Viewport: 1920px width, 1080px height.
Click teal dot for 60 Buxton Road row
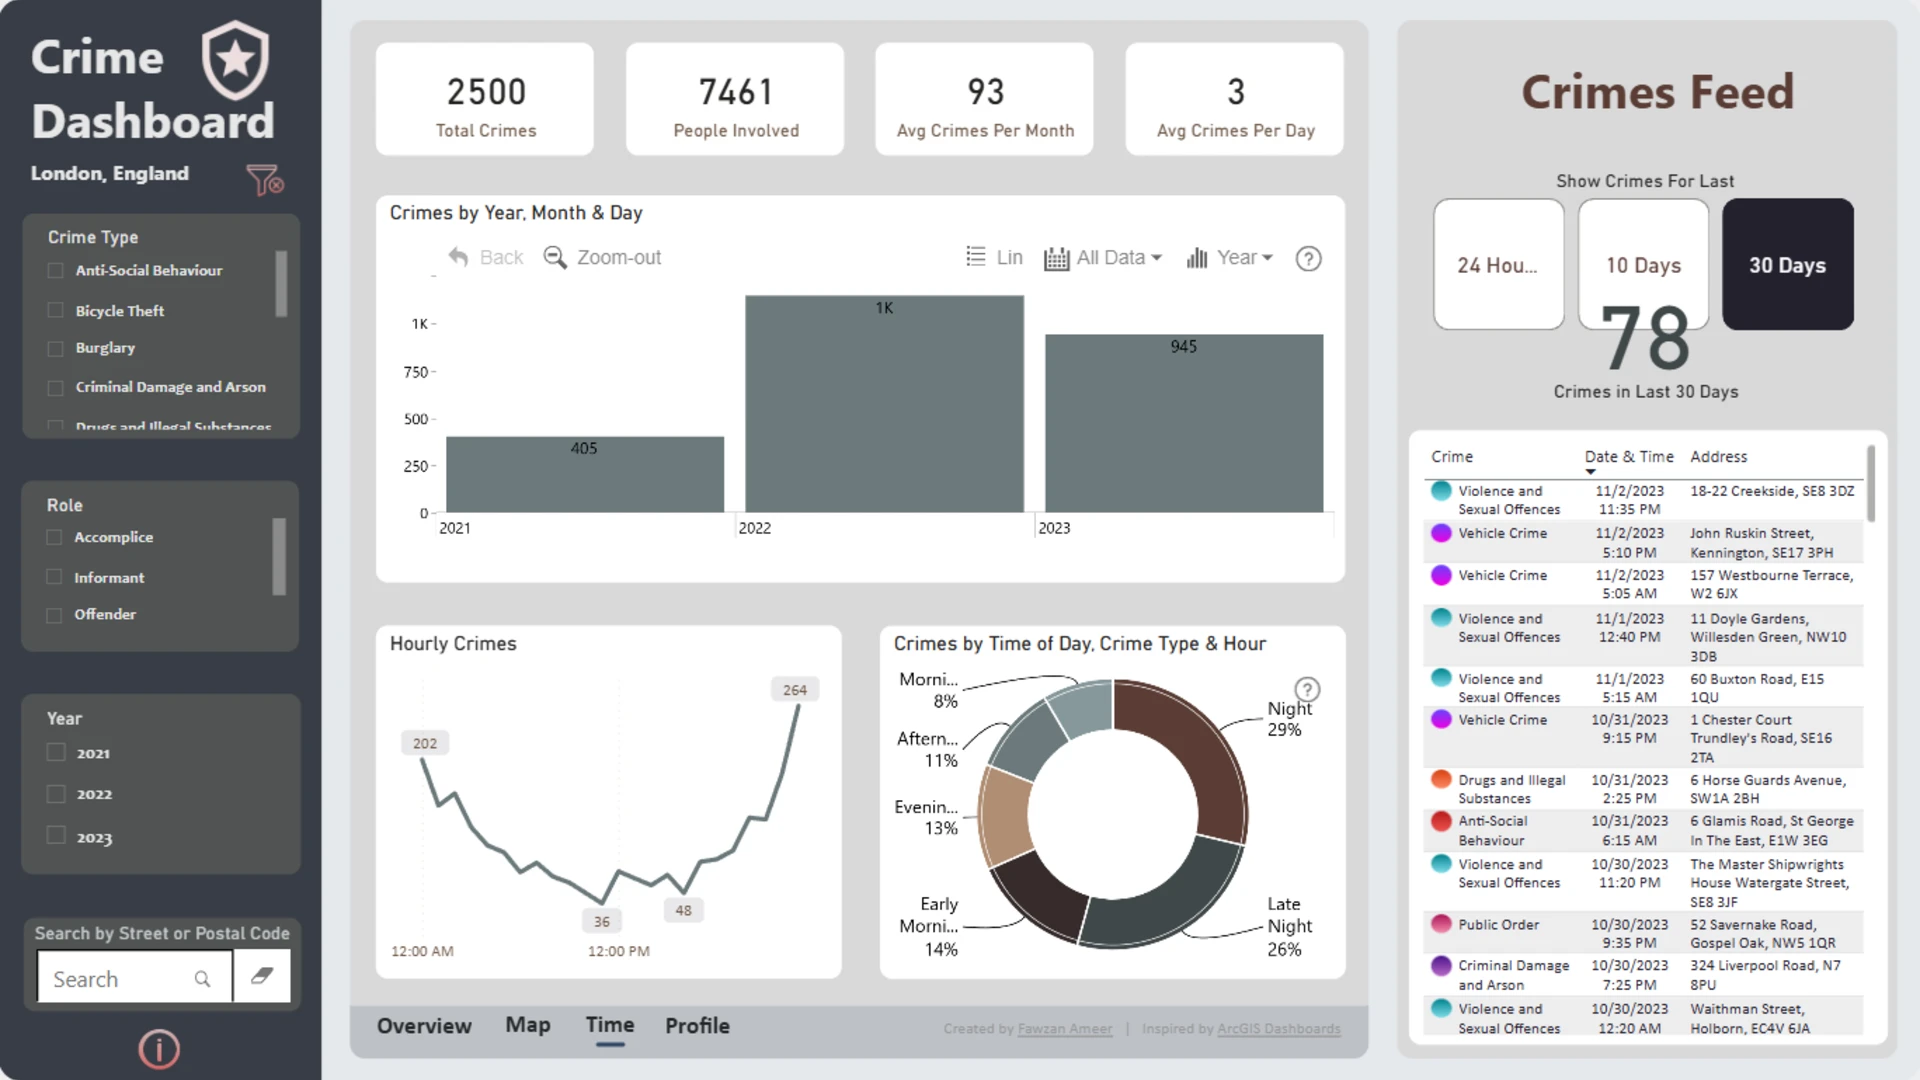tap(1441, 678)
